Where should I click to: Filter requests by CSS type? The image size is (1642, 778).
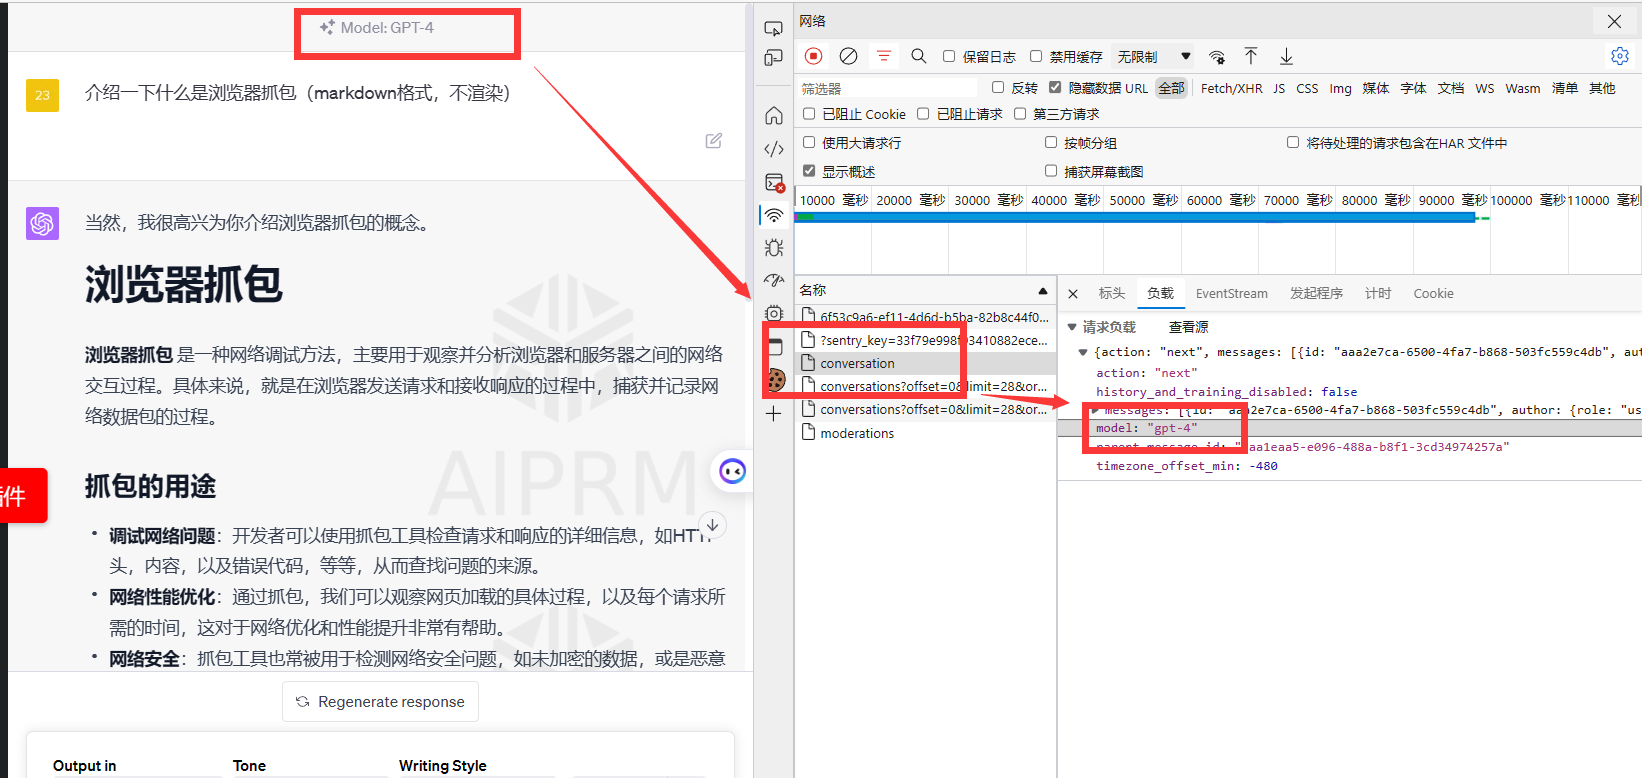point(1307,88)
